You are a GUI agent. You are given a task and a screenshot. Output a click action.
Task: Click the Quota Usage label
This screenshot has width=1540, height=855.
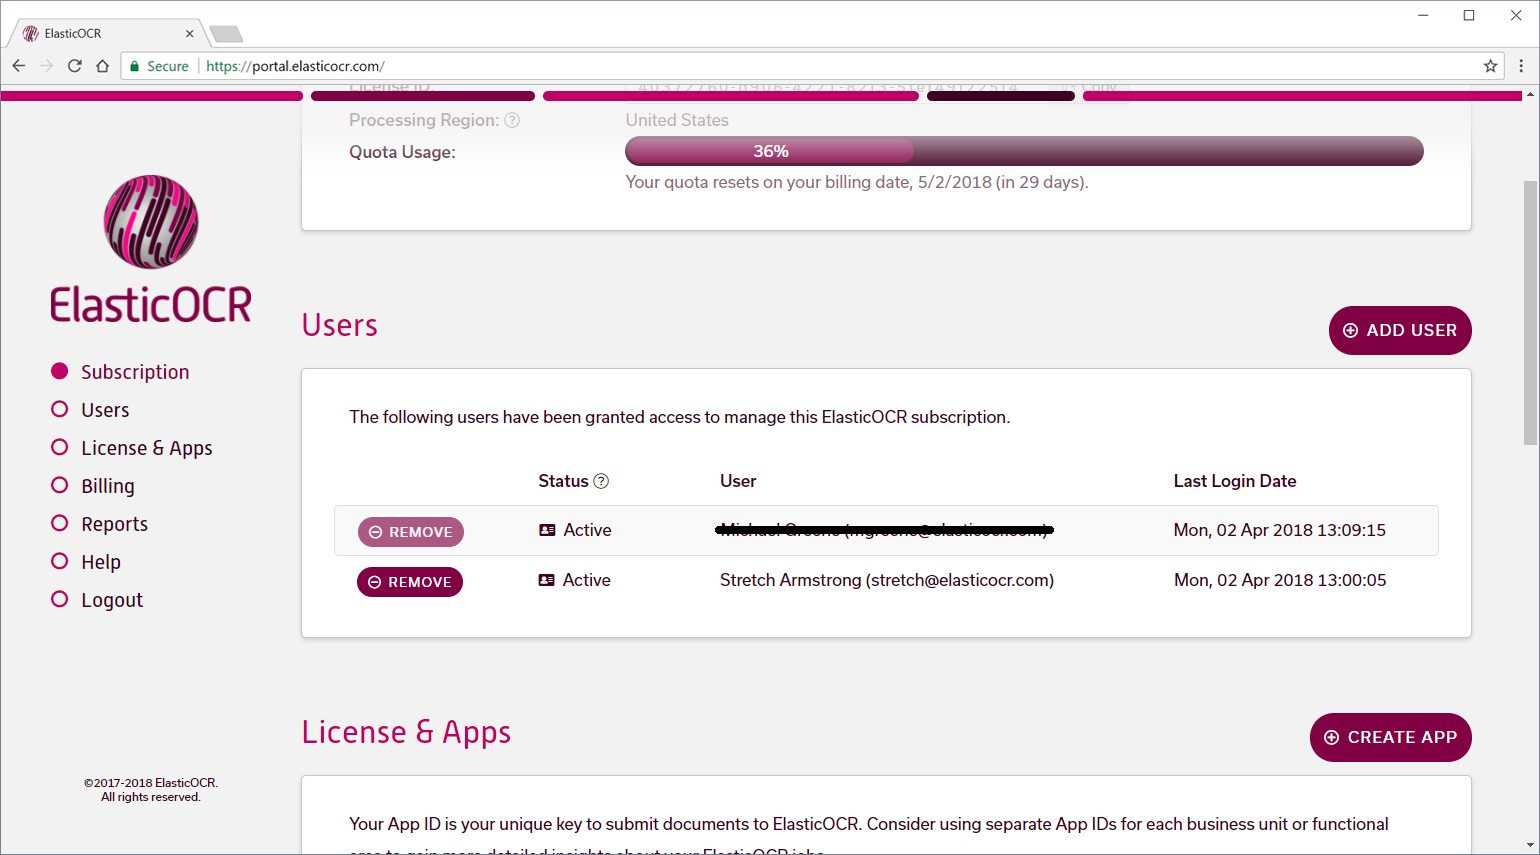(x=402, y=152)
